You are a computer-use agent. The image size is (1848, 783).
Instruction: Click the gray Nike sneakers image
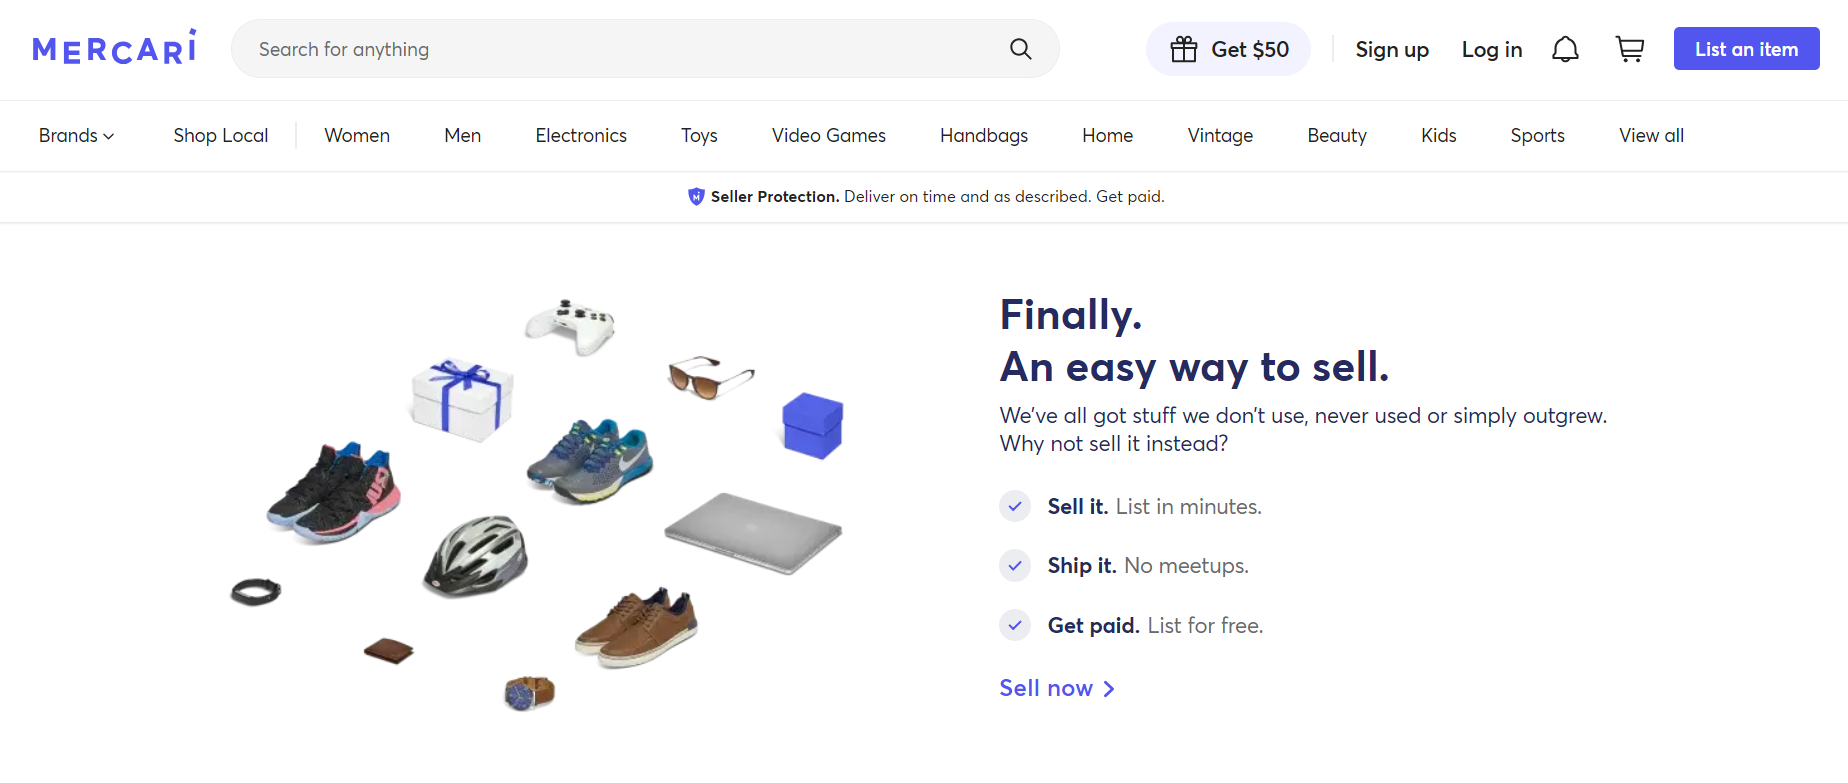coord(590,460)
